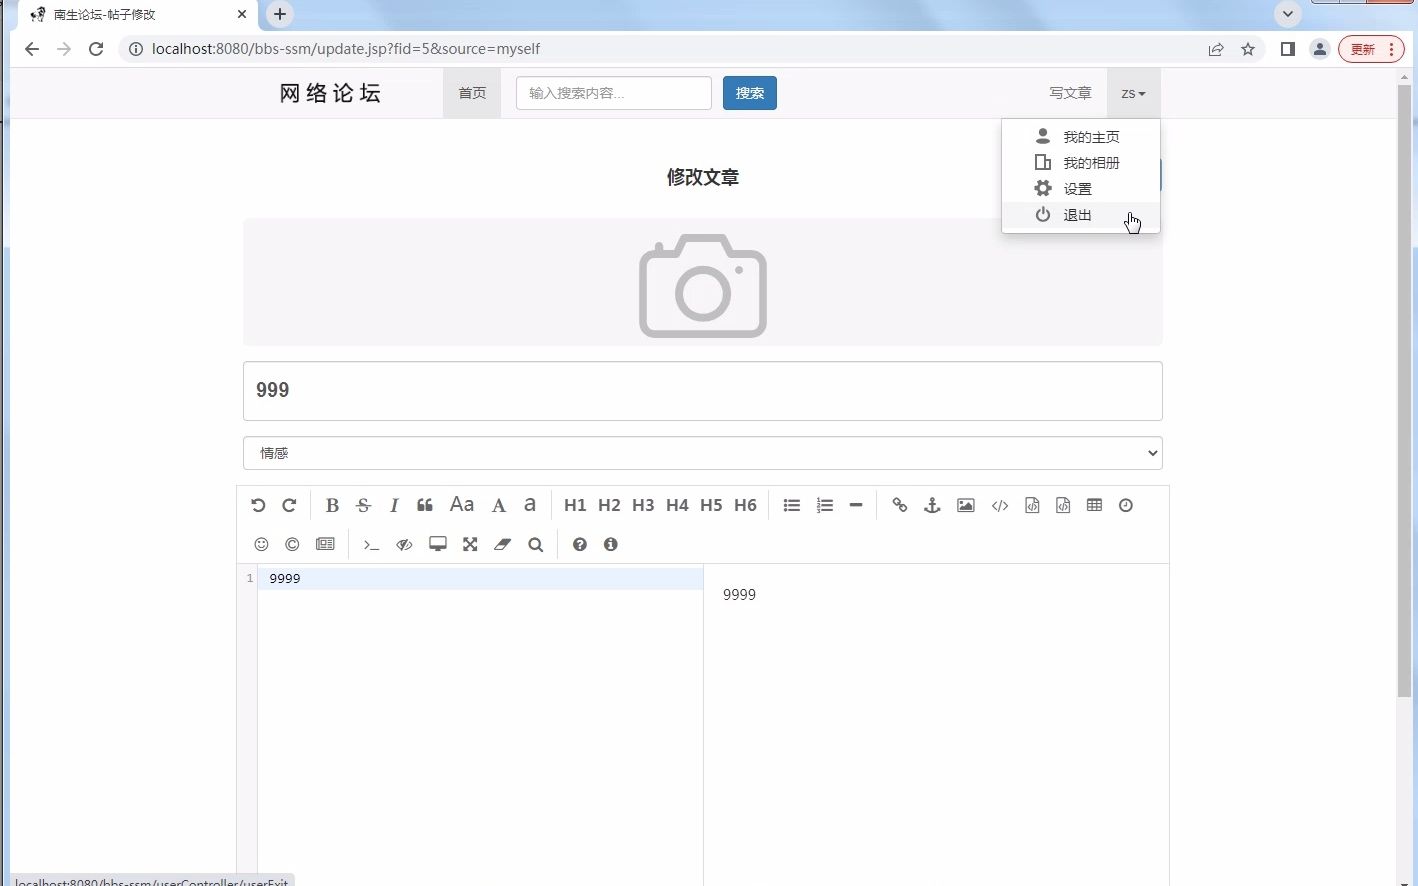Undo the last edit in editor toolbar
Image resolution: width=1418 pixels, height=886 pixels.
[x=258, y=506]
